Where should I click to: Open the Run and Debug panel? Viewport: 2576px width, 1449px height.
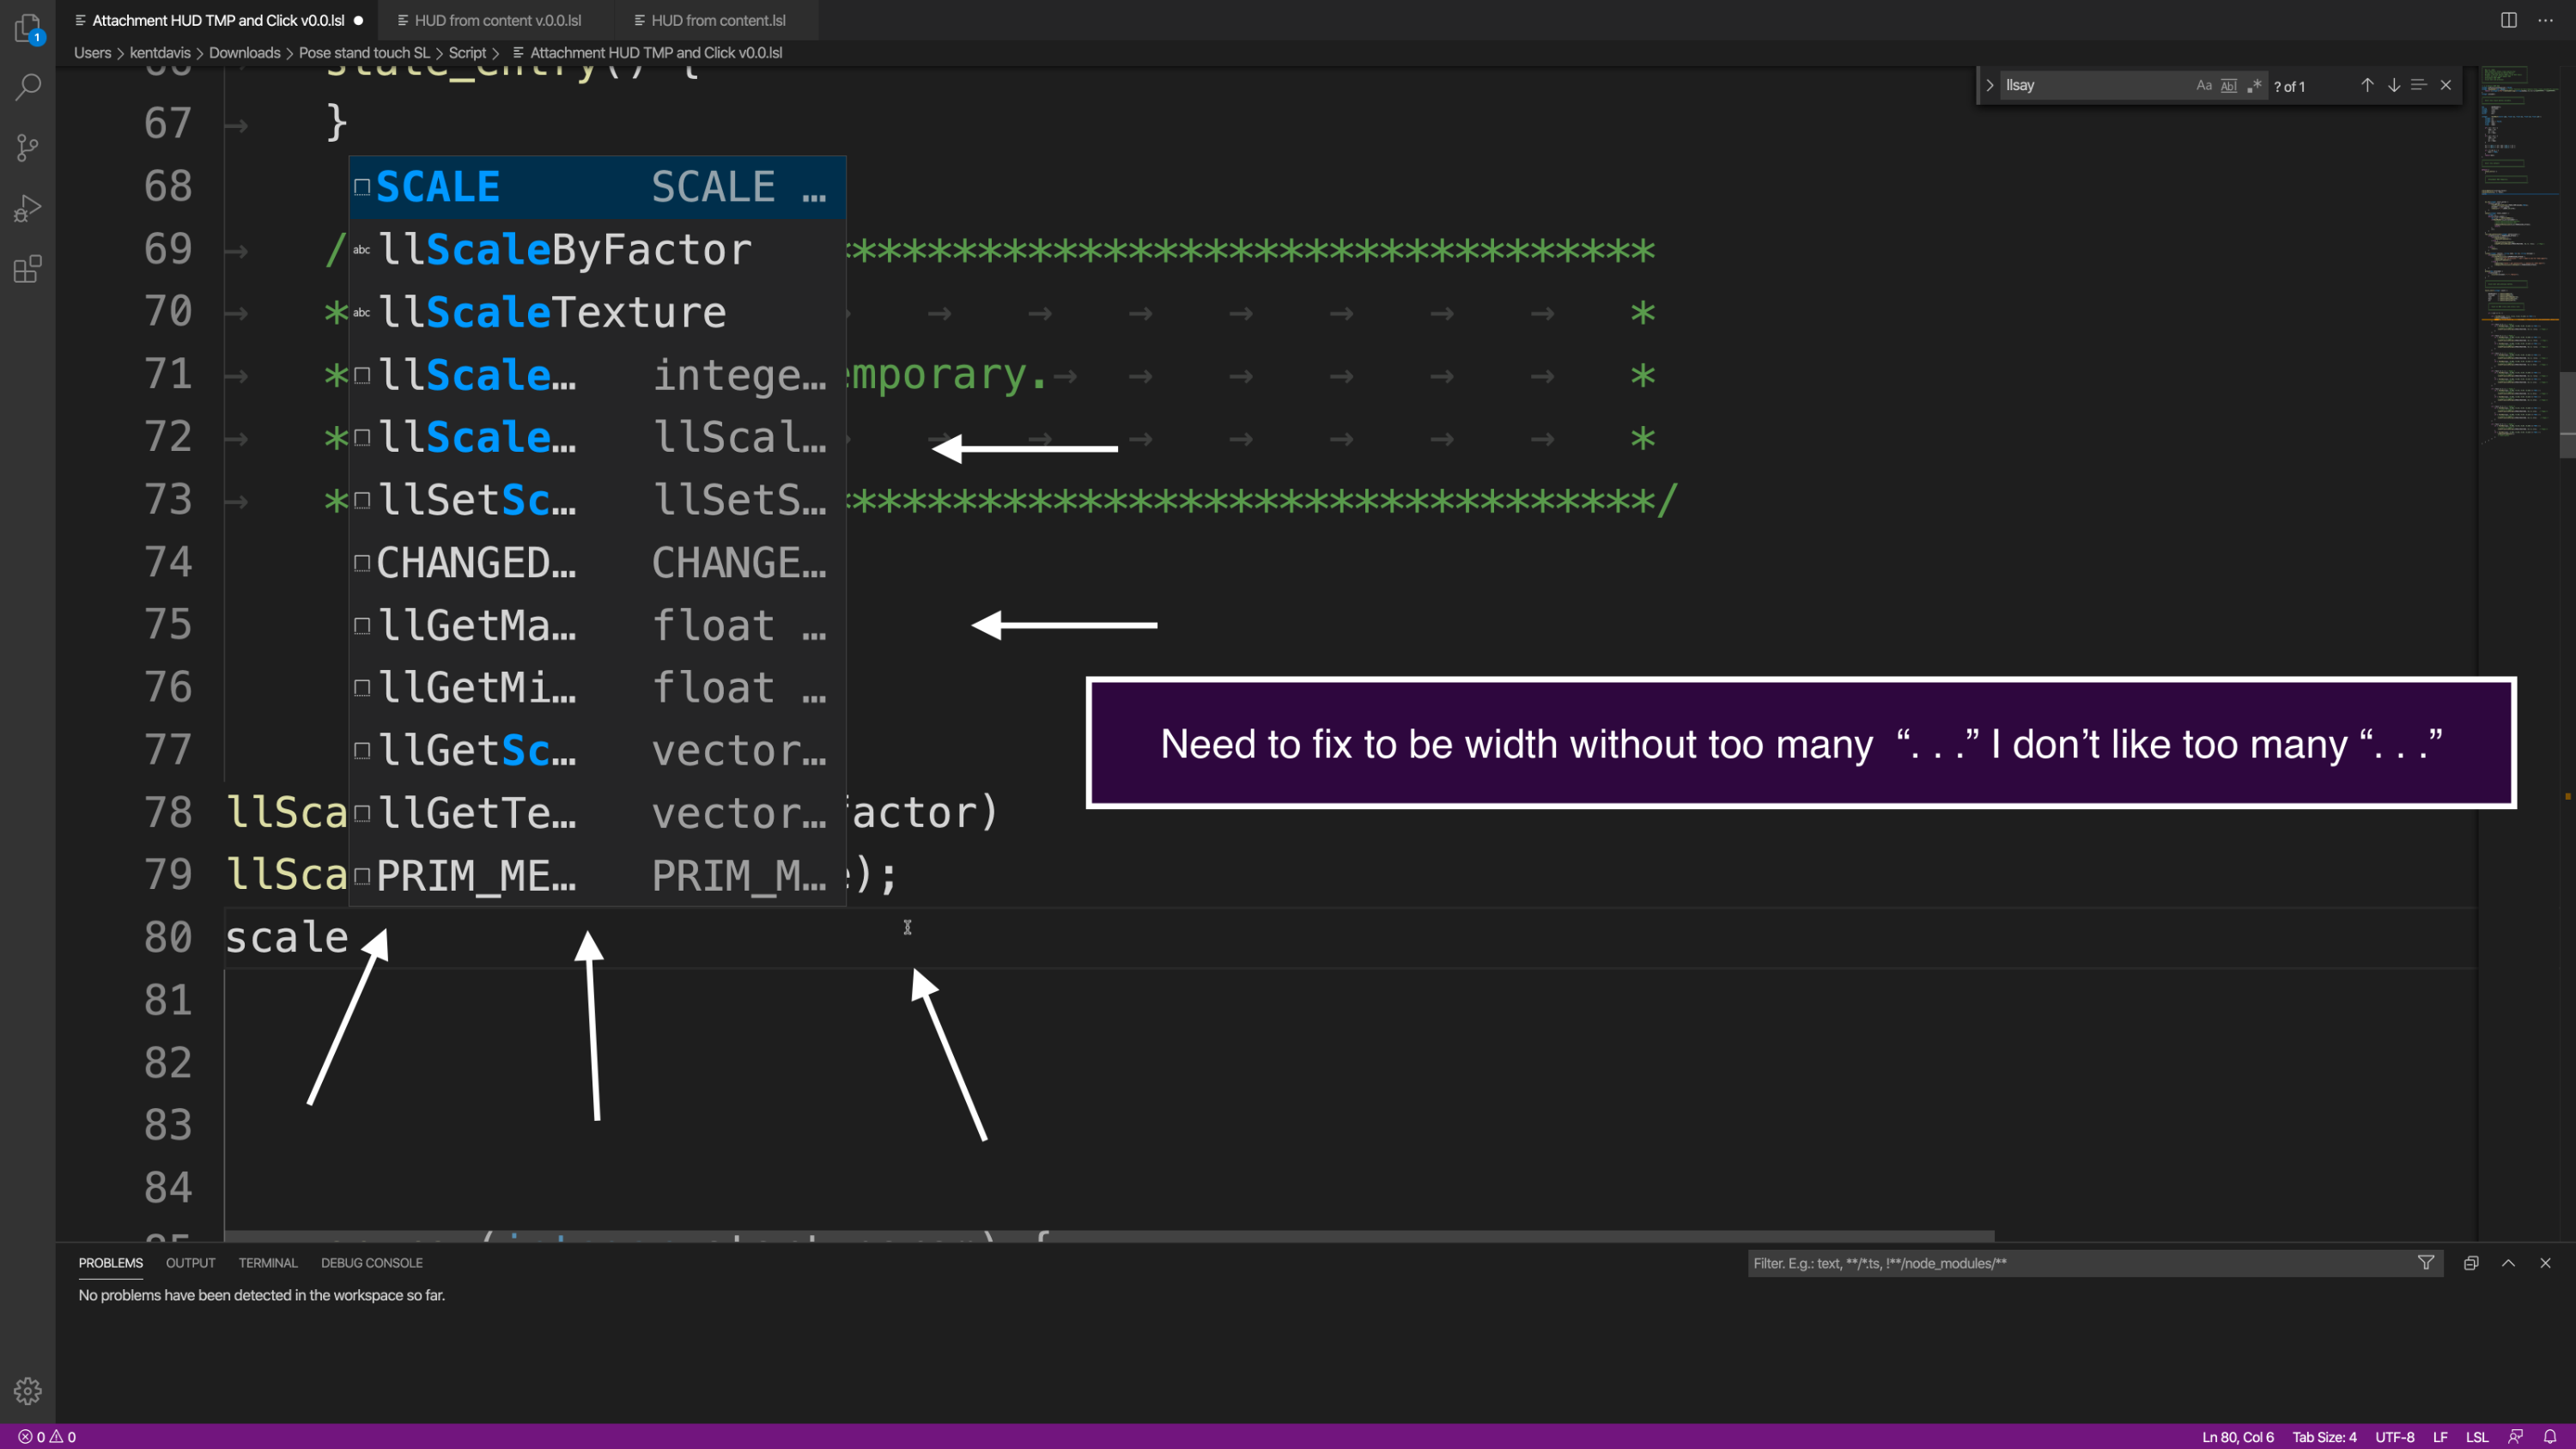click(27, 207)
